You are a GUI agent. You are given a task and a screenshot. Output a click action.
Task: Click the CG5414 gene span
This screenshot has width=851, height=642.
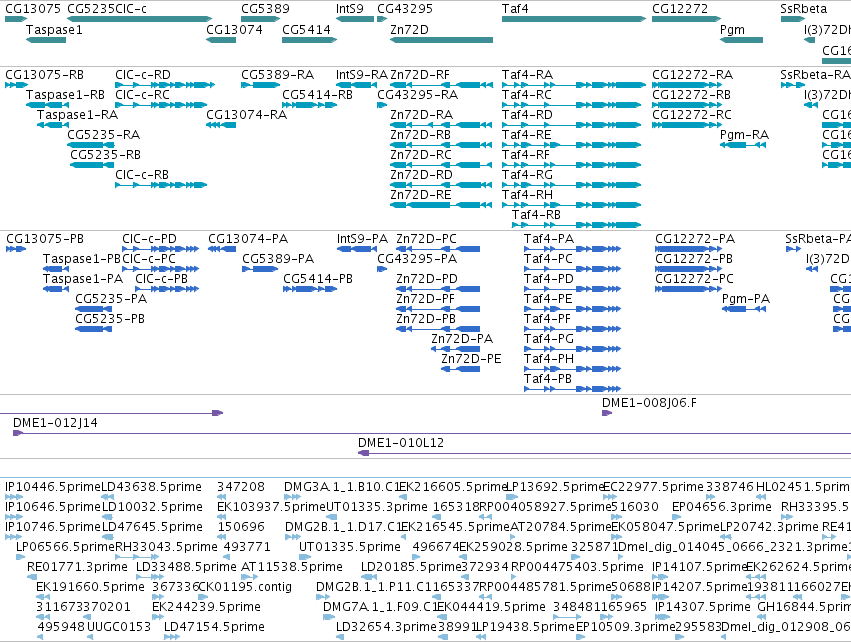click(x=309, y=40)
